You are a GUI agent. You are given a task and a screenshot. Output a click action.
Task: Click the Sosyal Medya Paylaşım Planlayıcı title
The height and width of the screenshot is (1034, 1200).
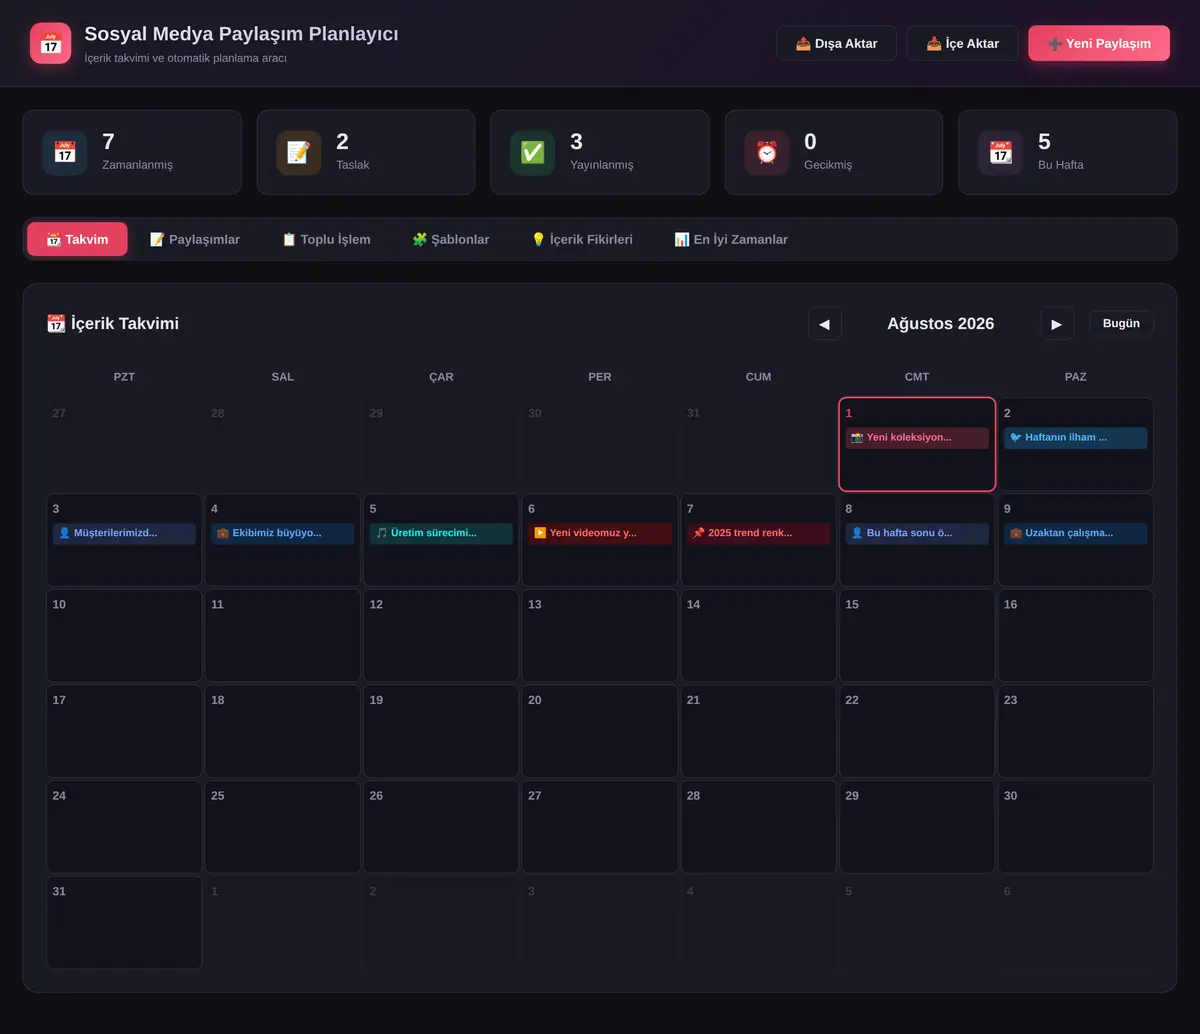point(241,34)
